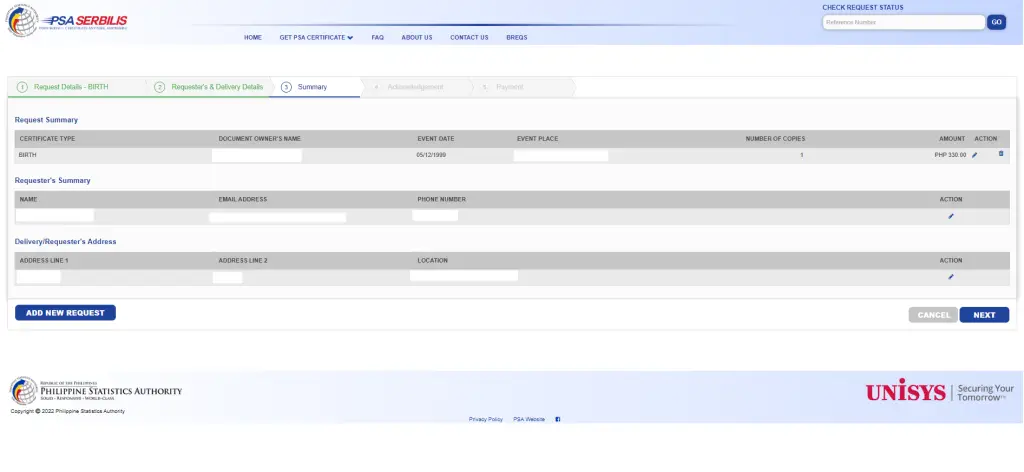Click the PHP 330.00 amount
Viewport: 1024px width, 472px height.
coord(950,155)
